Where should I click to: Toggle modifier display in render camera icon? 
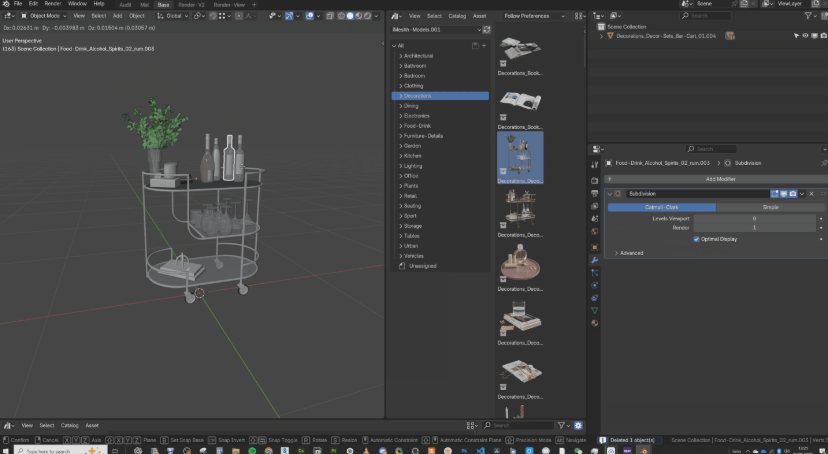[793, 193]
